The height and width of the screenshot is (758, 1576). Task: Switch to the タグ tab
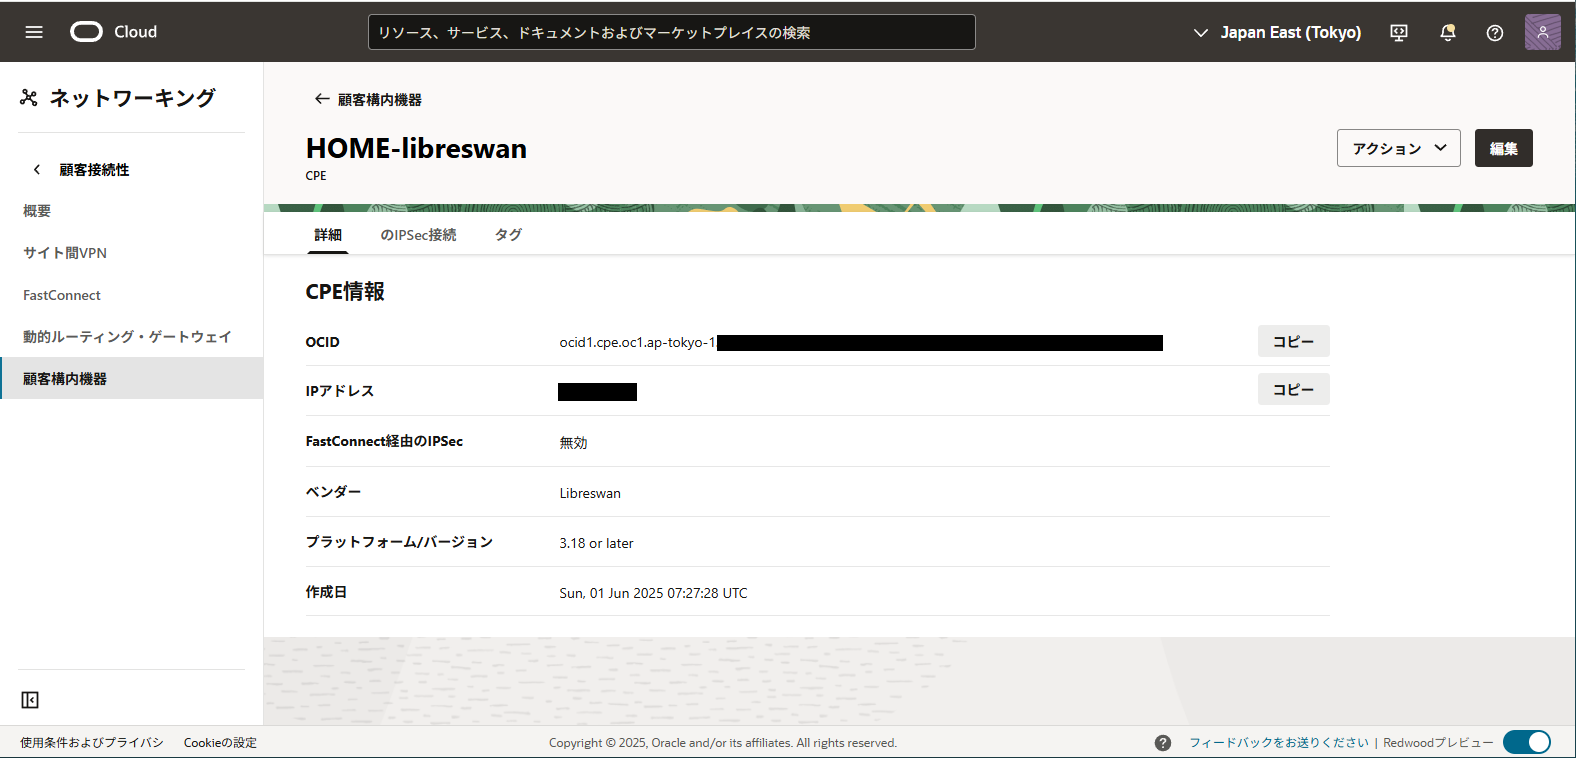coord(508,235)
